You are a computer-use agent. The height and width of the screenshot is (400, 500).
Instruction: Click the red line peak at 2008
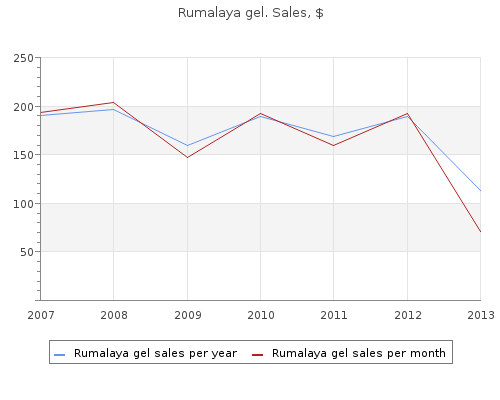click(x=114, y=102)
